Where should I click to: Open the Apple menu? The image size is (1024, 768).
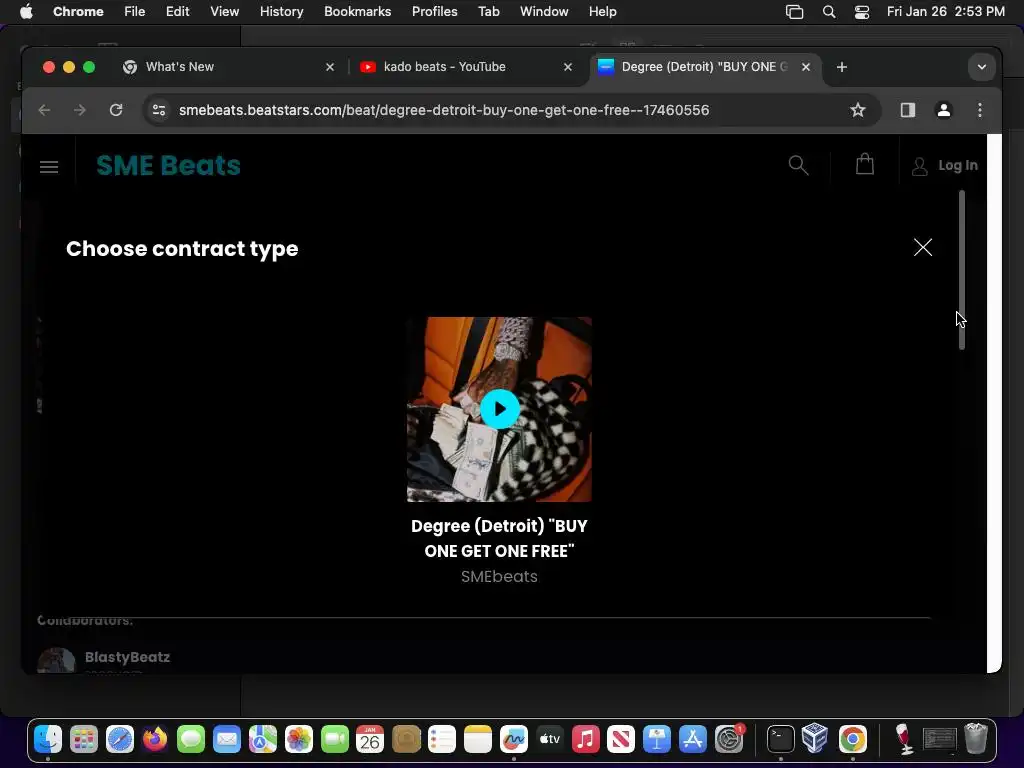(26, 11)
